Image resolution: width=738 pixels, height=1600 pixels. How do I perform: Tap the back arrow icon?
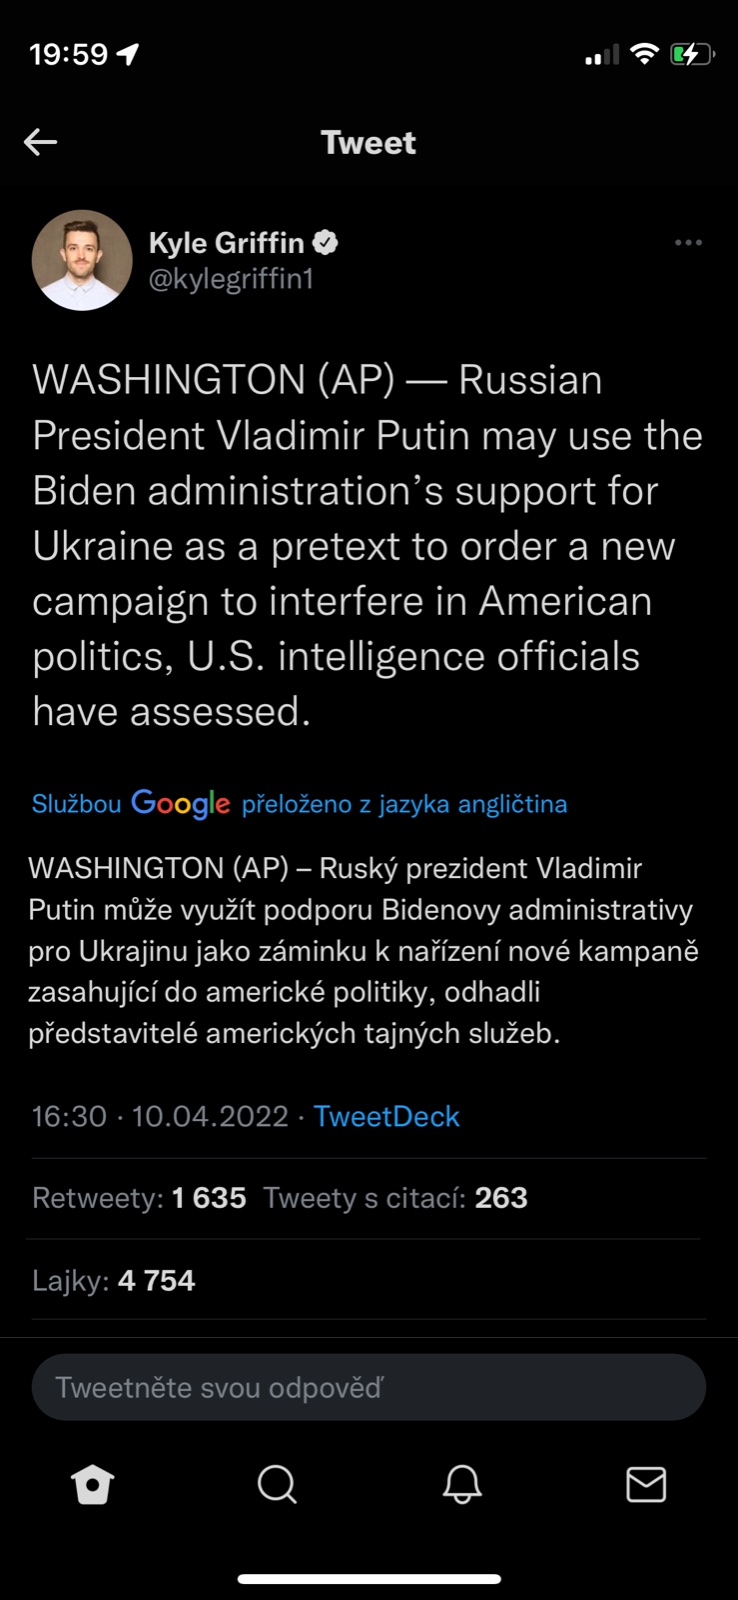[x=41, y=142]
